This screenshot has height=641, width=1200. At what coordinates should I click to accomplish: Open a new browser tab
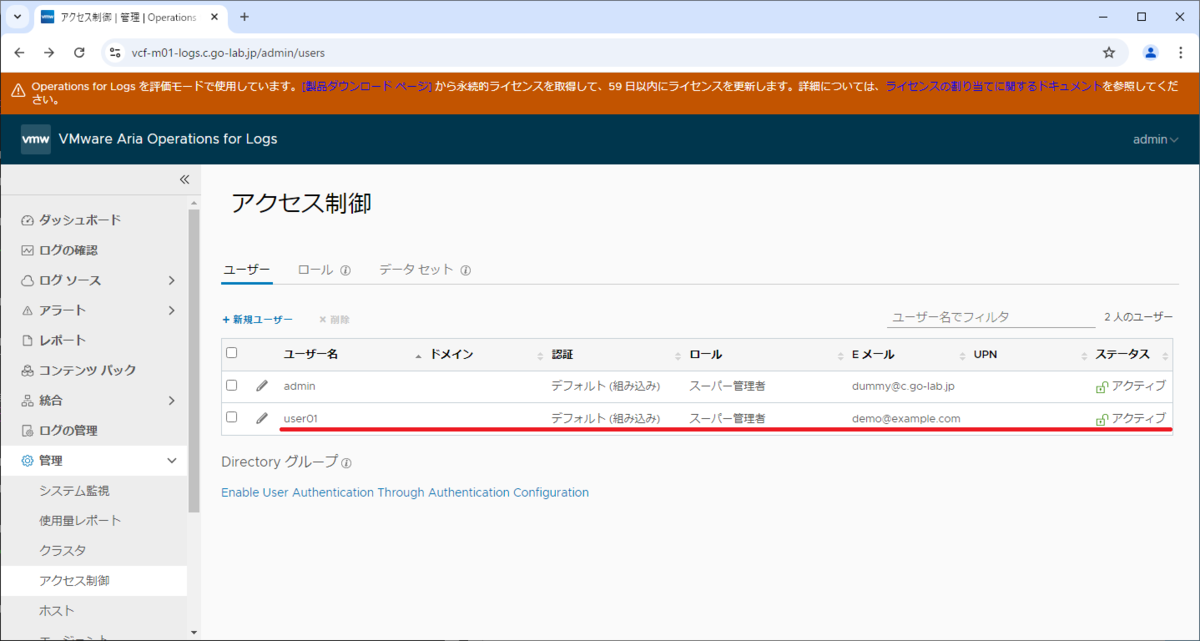coord(244,17)
